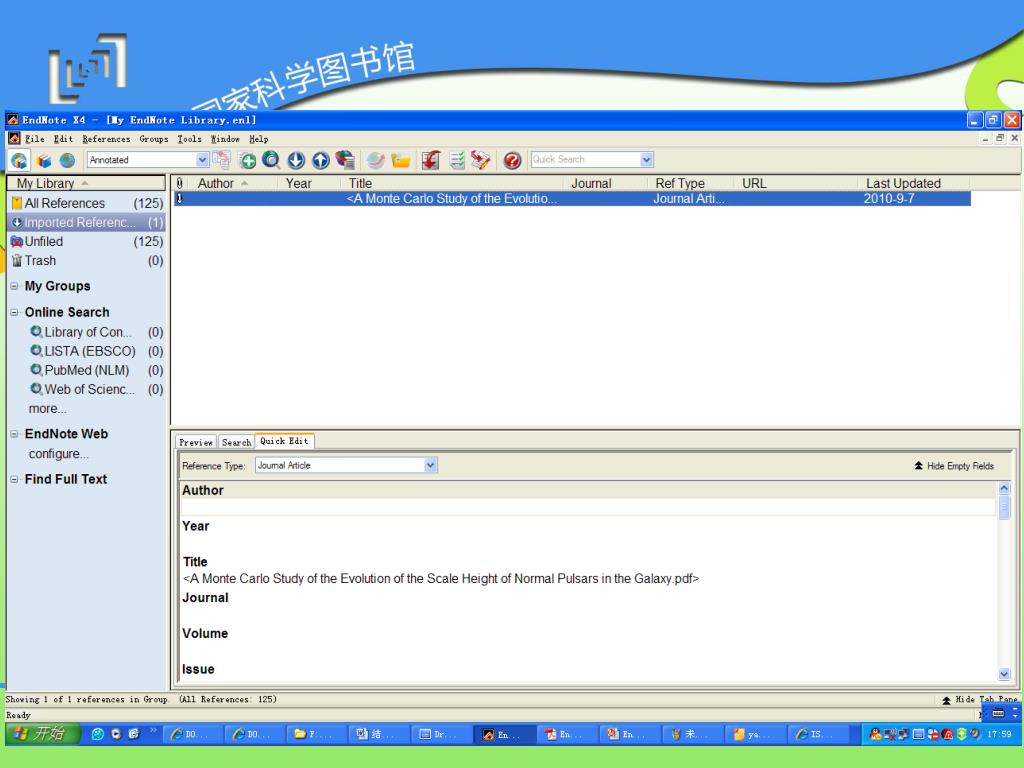Sort by Last Updated column header
Viewport: 1024px width, 768px height.
click(x=914, y=184)
